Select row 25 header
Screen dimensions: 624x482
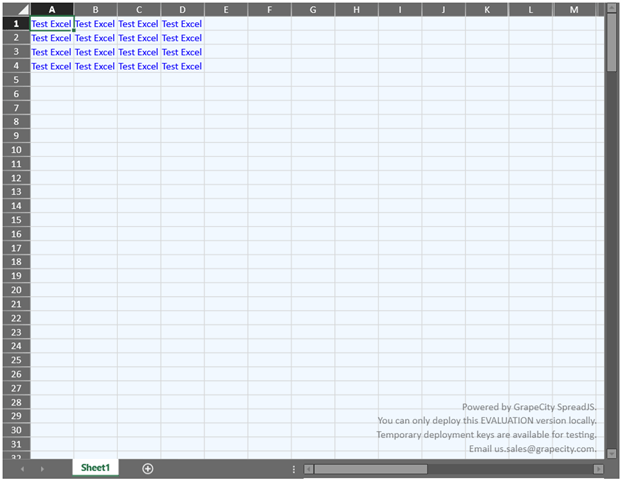tap(16, 360)
